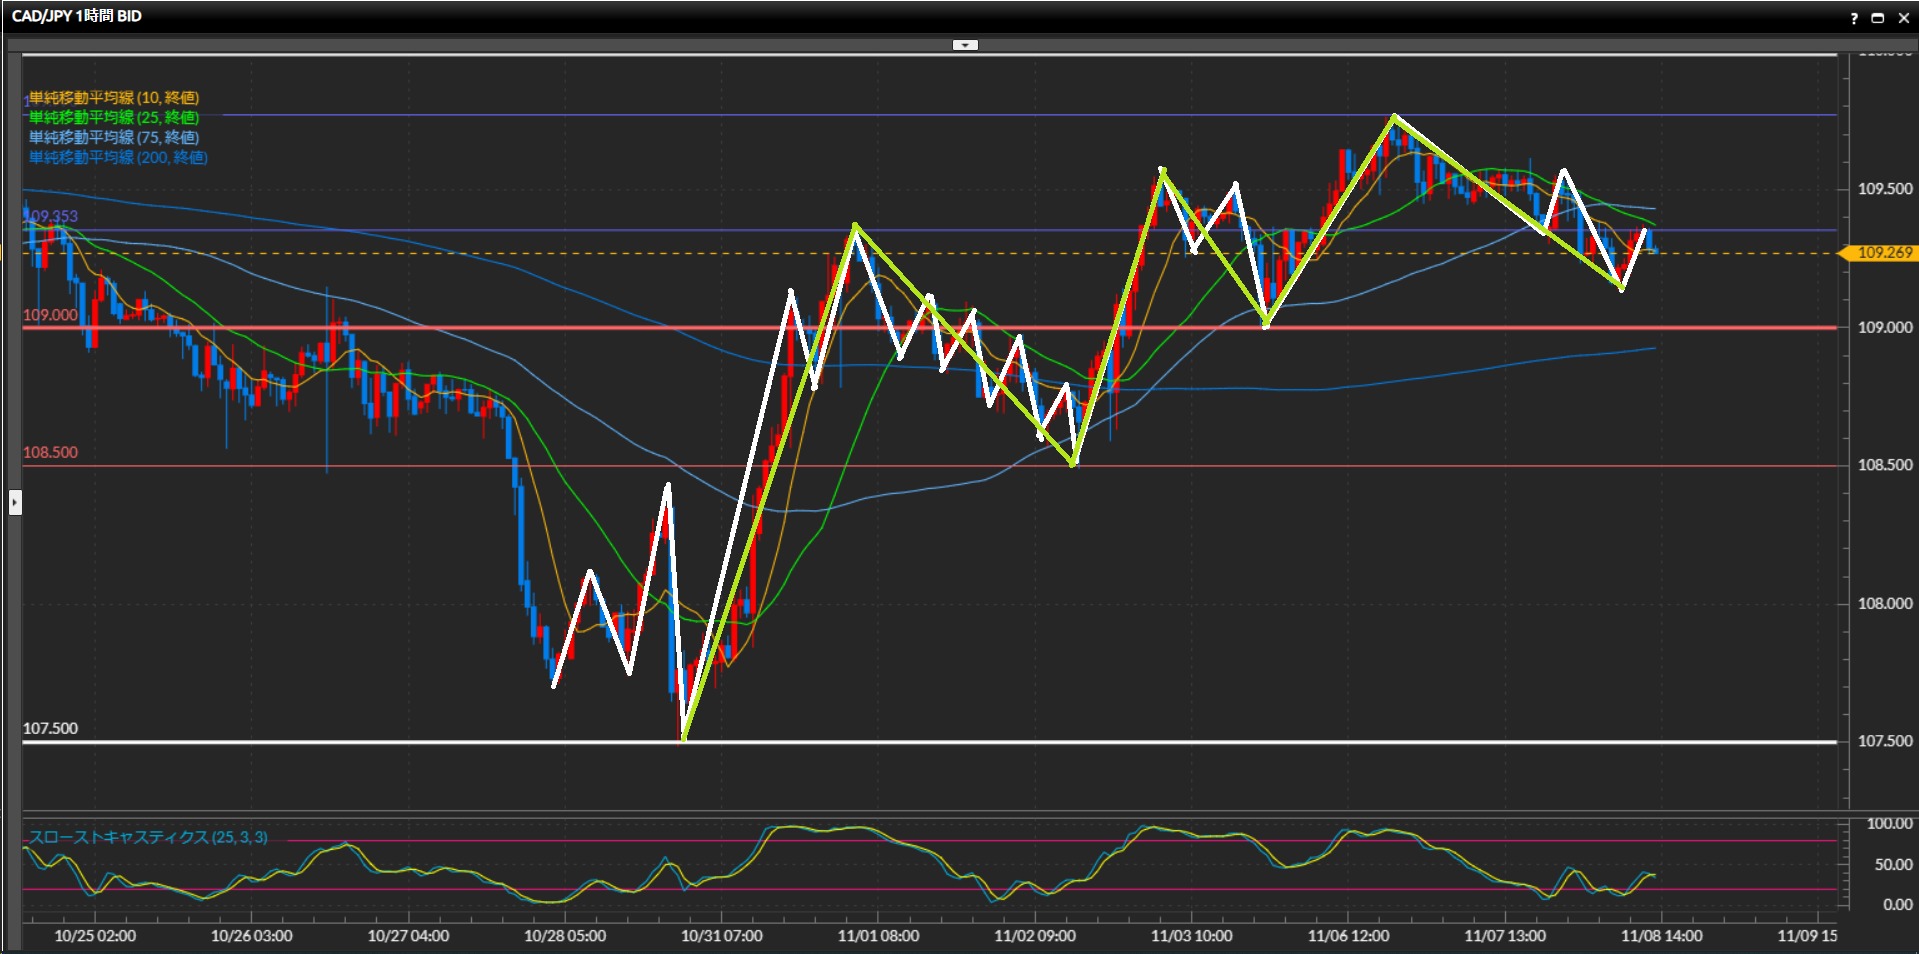Image resolution: width=1919 pixels, height=954 pixels.
Task: Expand the top toolbar dropdown arrow
Action: (x=965, y=45)
